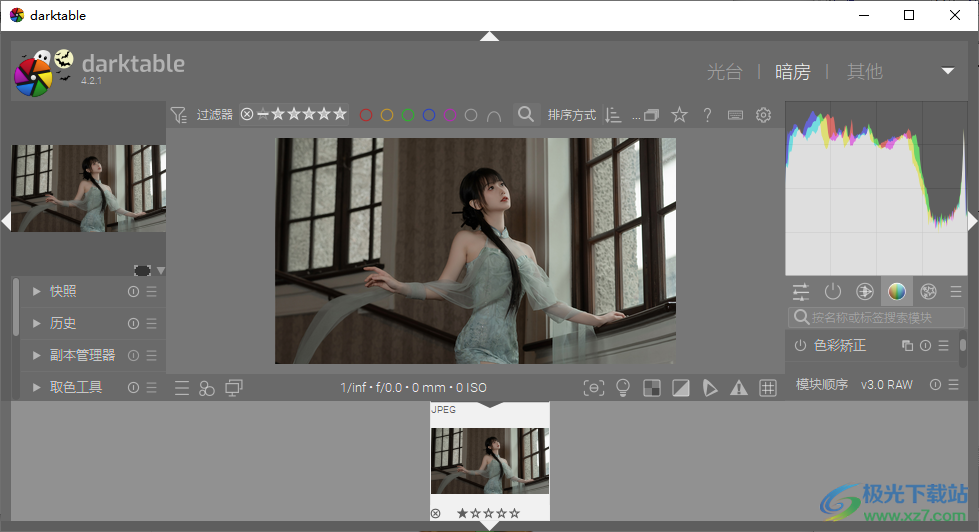This screenshot has width=979, height=532.
Task: Filter by blue color label
Action: tap(429, 115)
